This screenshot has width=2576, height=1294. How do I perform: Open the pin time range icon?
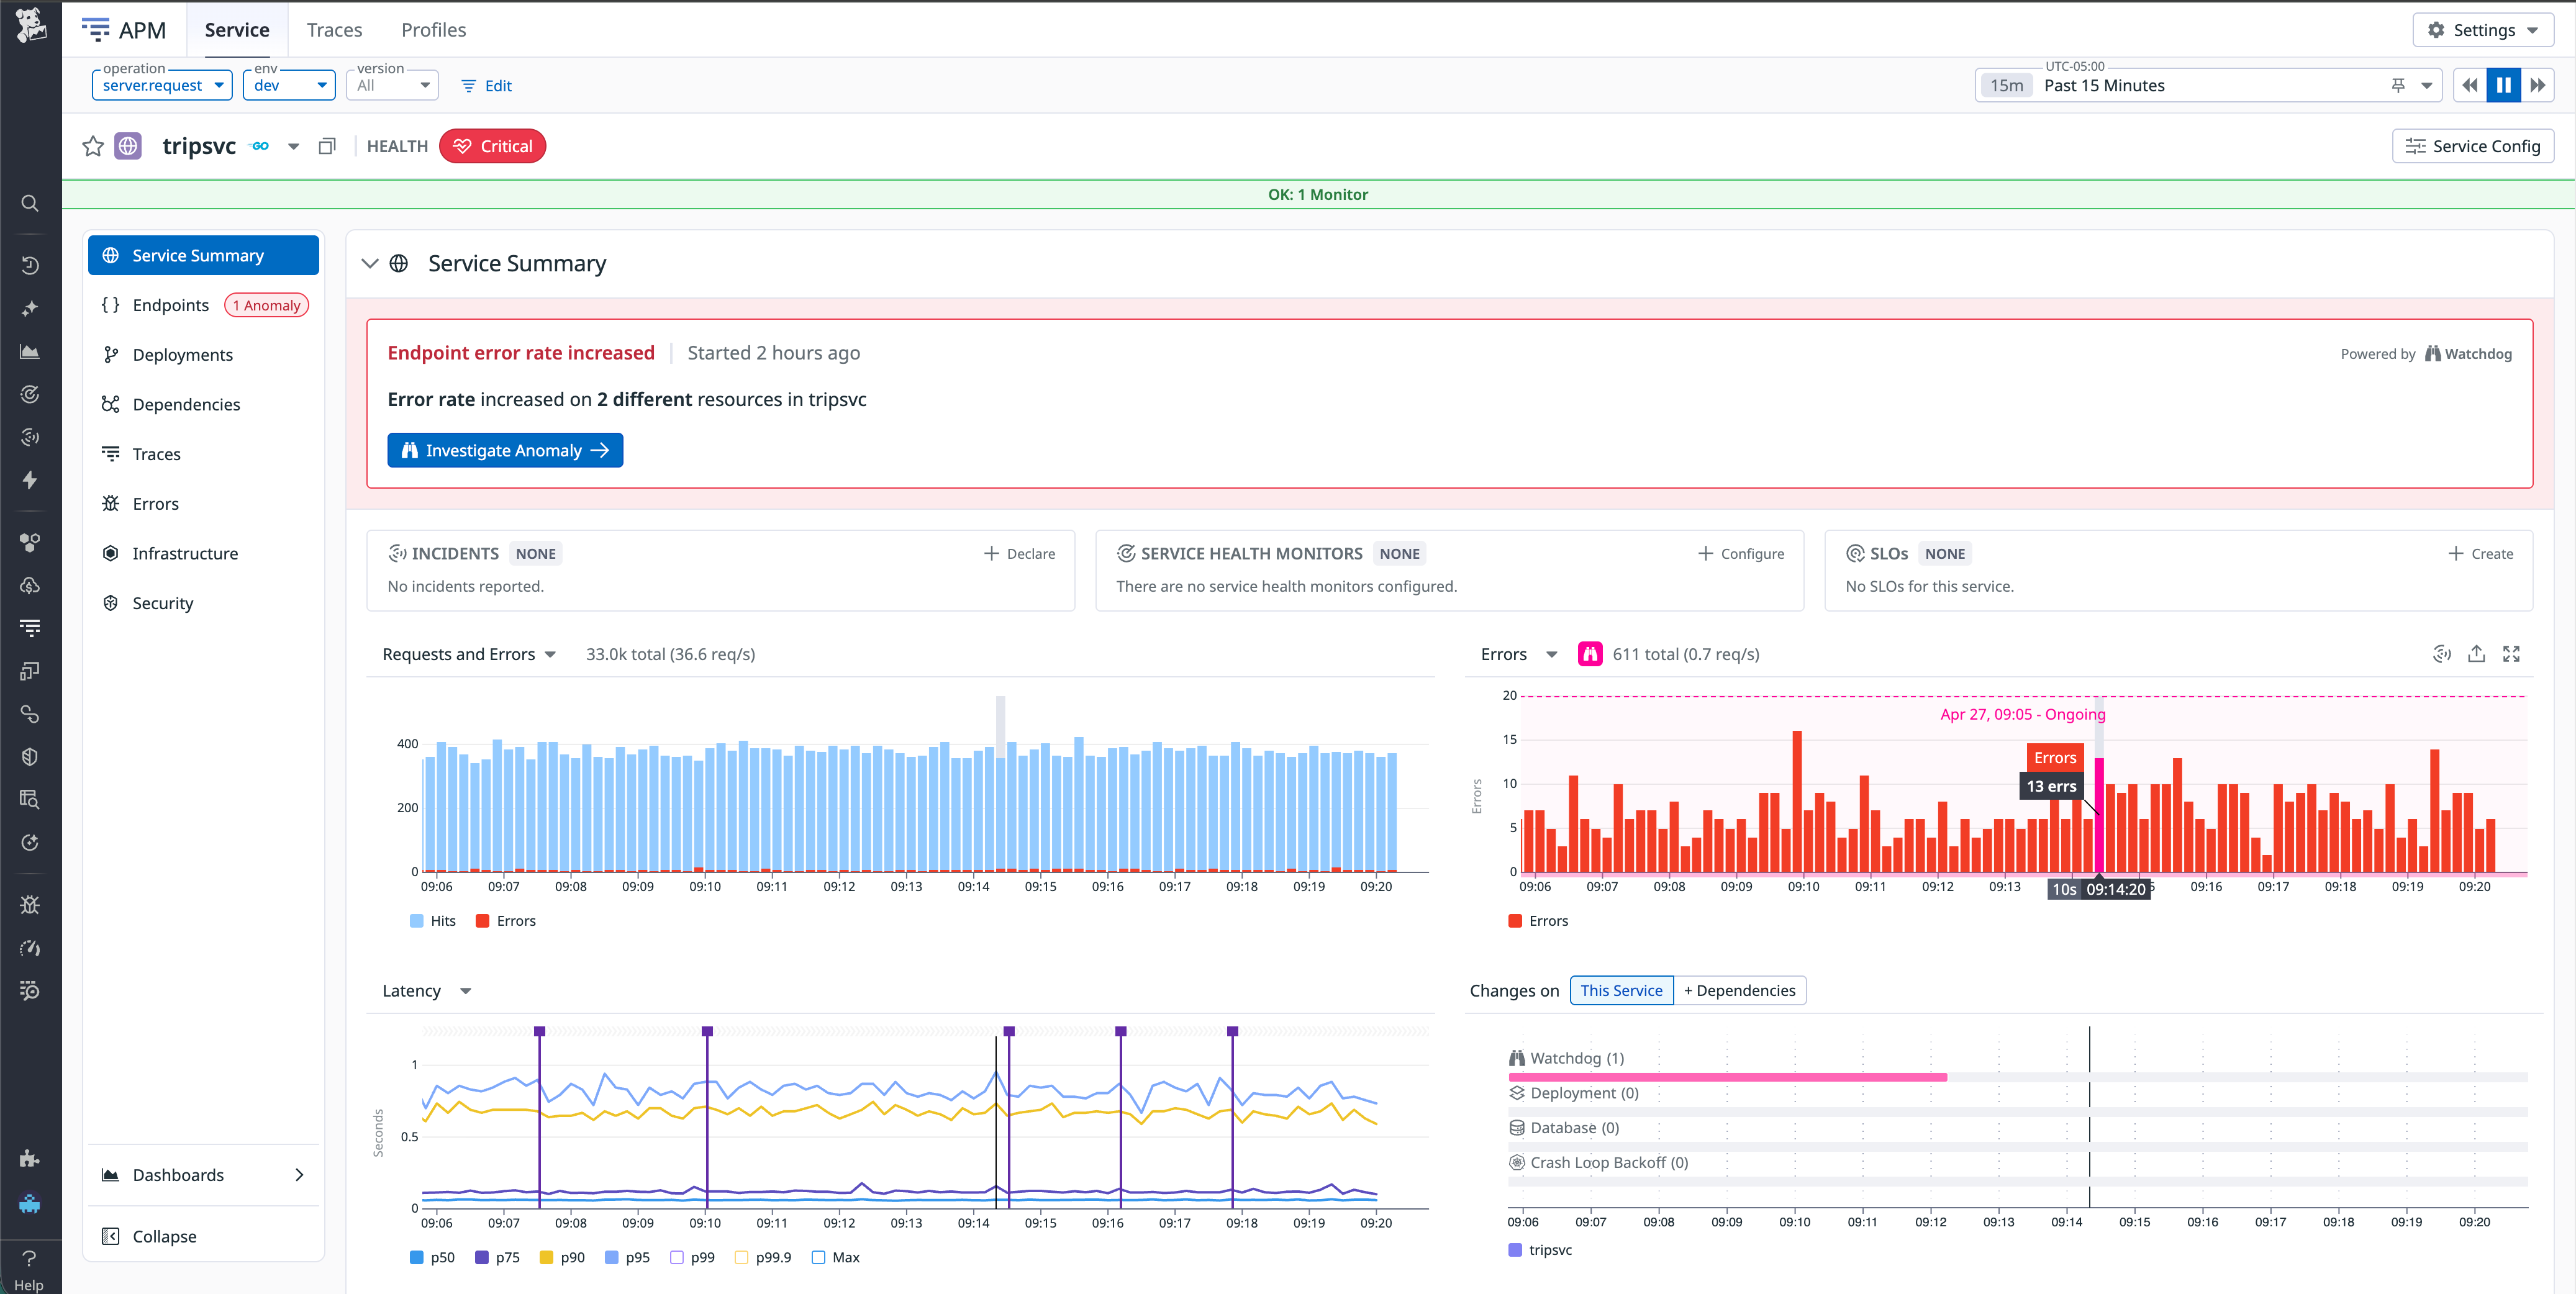[2398, 86]
